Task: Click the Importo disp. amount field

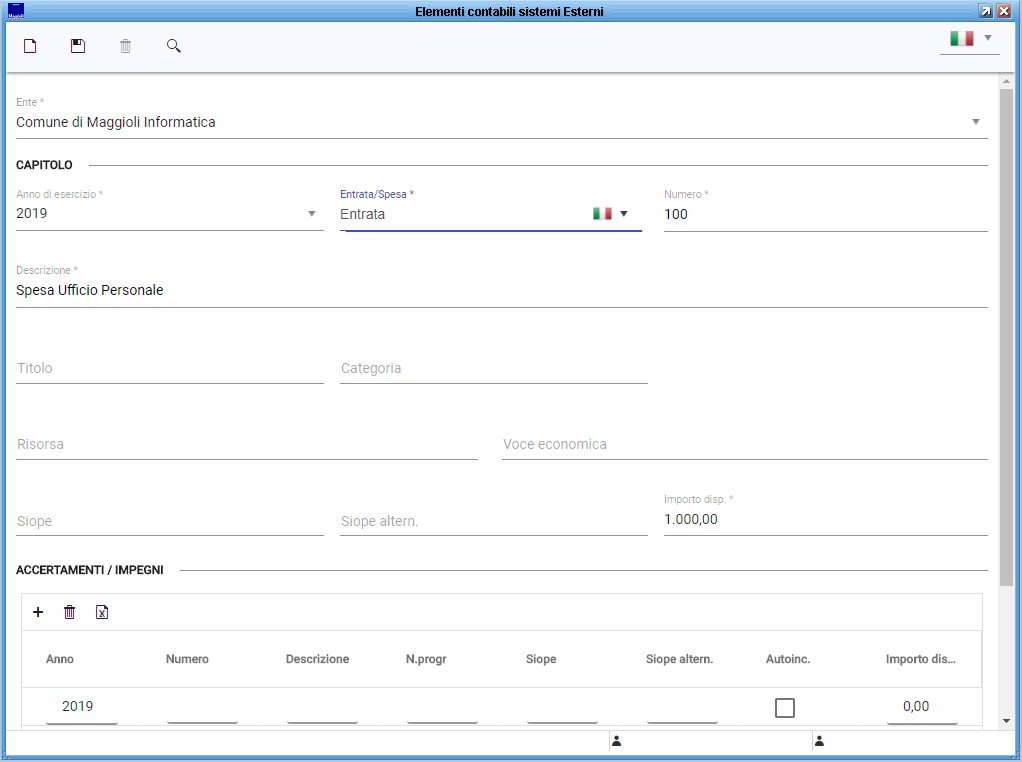Action: [x=824, y=520]
